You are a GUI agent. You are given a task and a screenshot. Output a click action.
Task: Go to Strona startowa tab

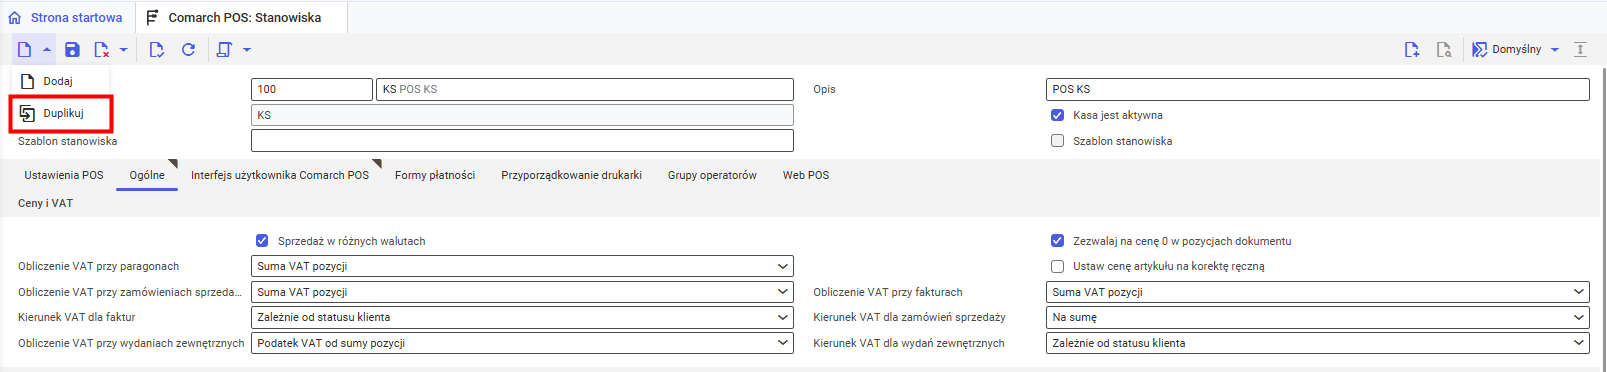(76, 17)
